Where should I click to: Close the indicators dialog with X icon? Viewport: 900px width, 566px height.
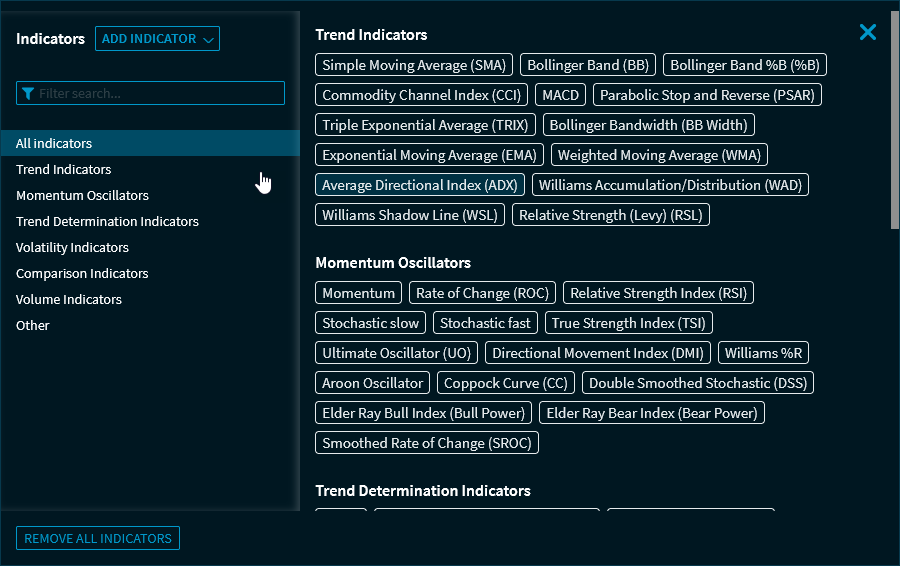tap(867, 32)
